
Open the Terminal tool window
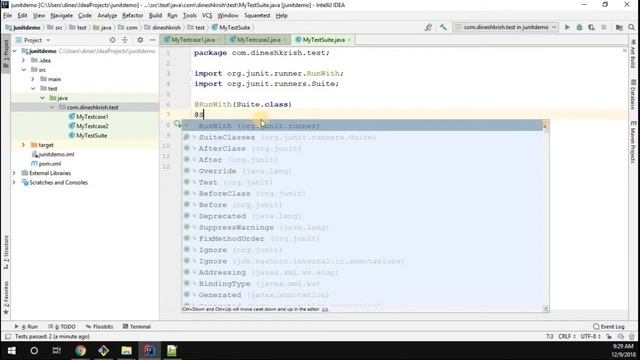[x=137, y=327]
